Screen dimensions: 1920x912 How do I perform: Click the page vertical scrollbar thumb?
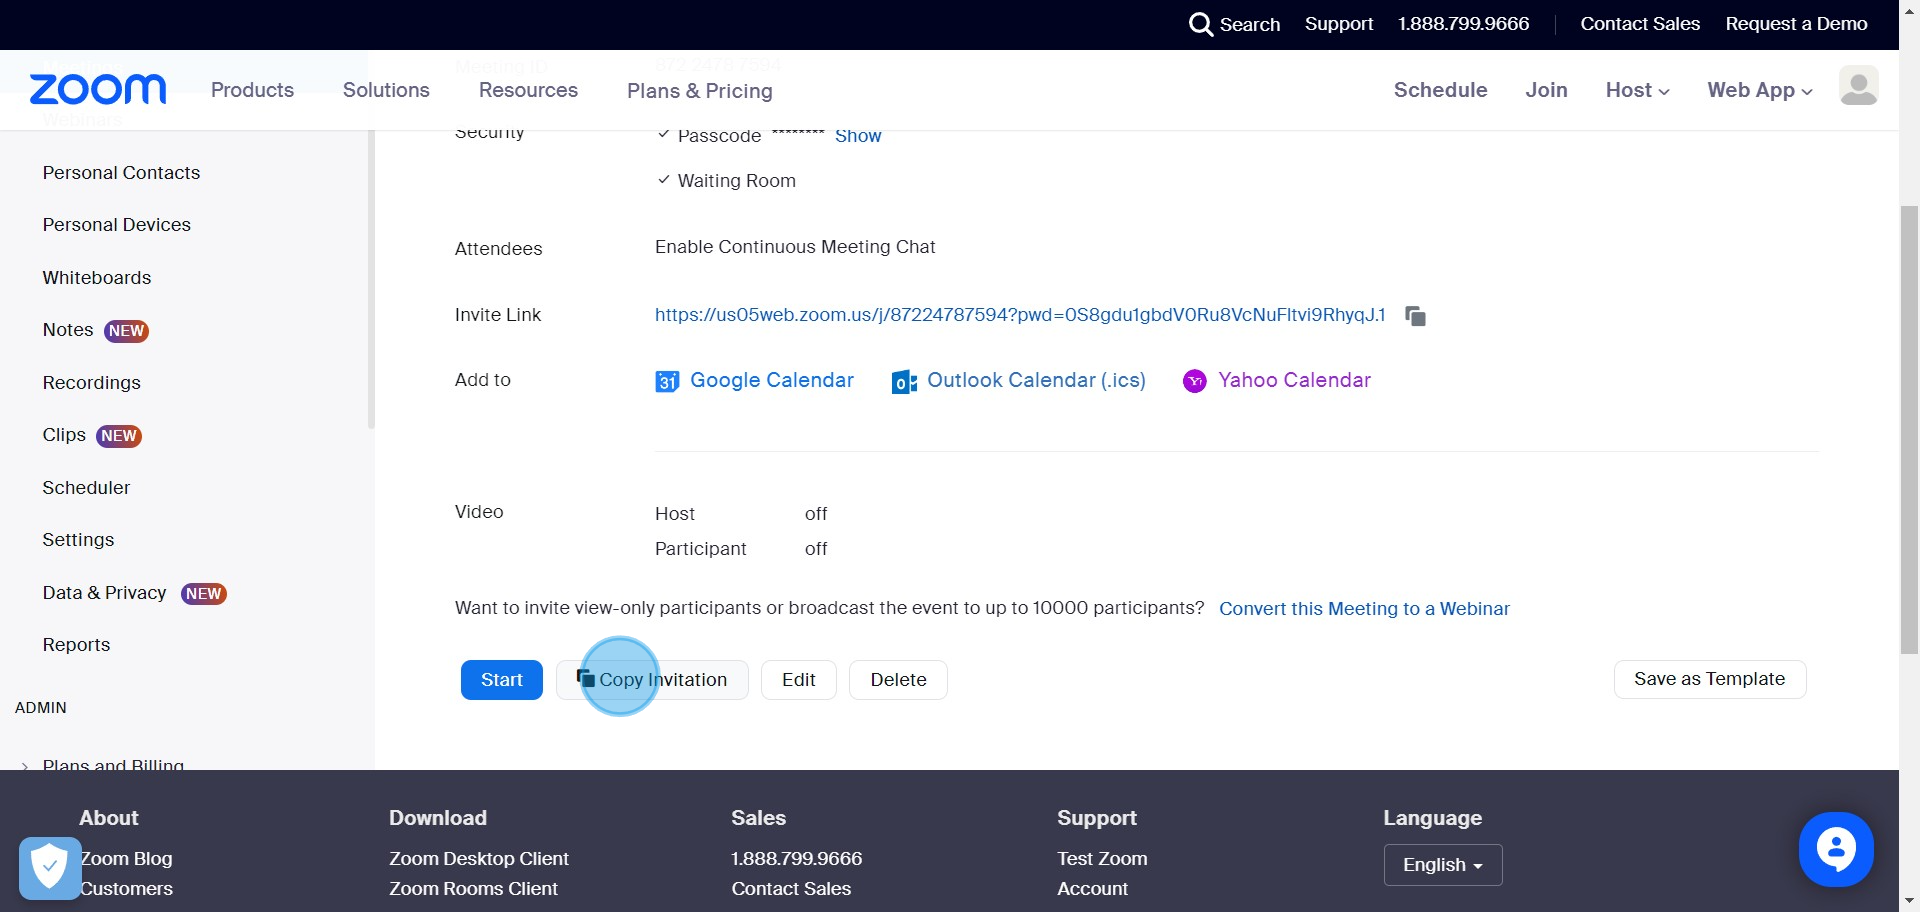[1909, 430]
